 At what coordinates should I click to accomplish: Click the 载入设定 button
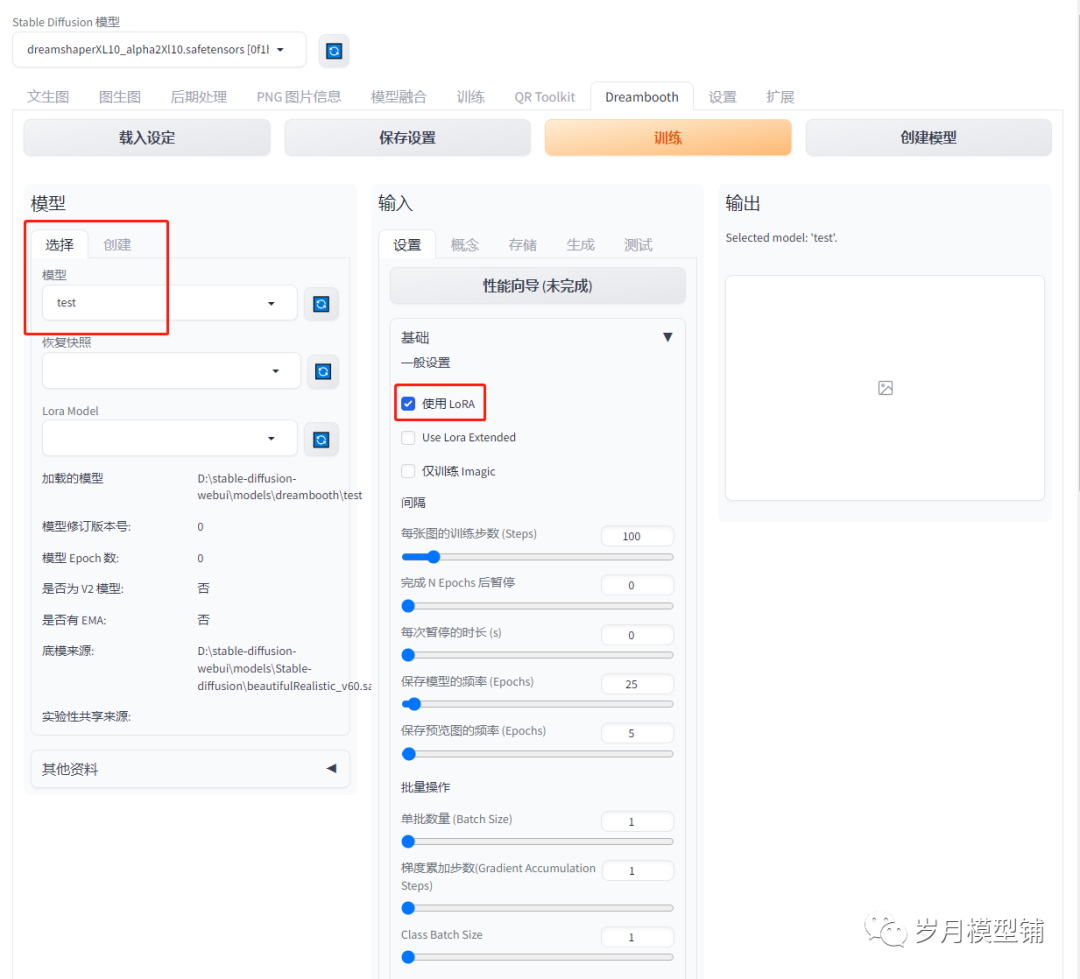point(147,138)
